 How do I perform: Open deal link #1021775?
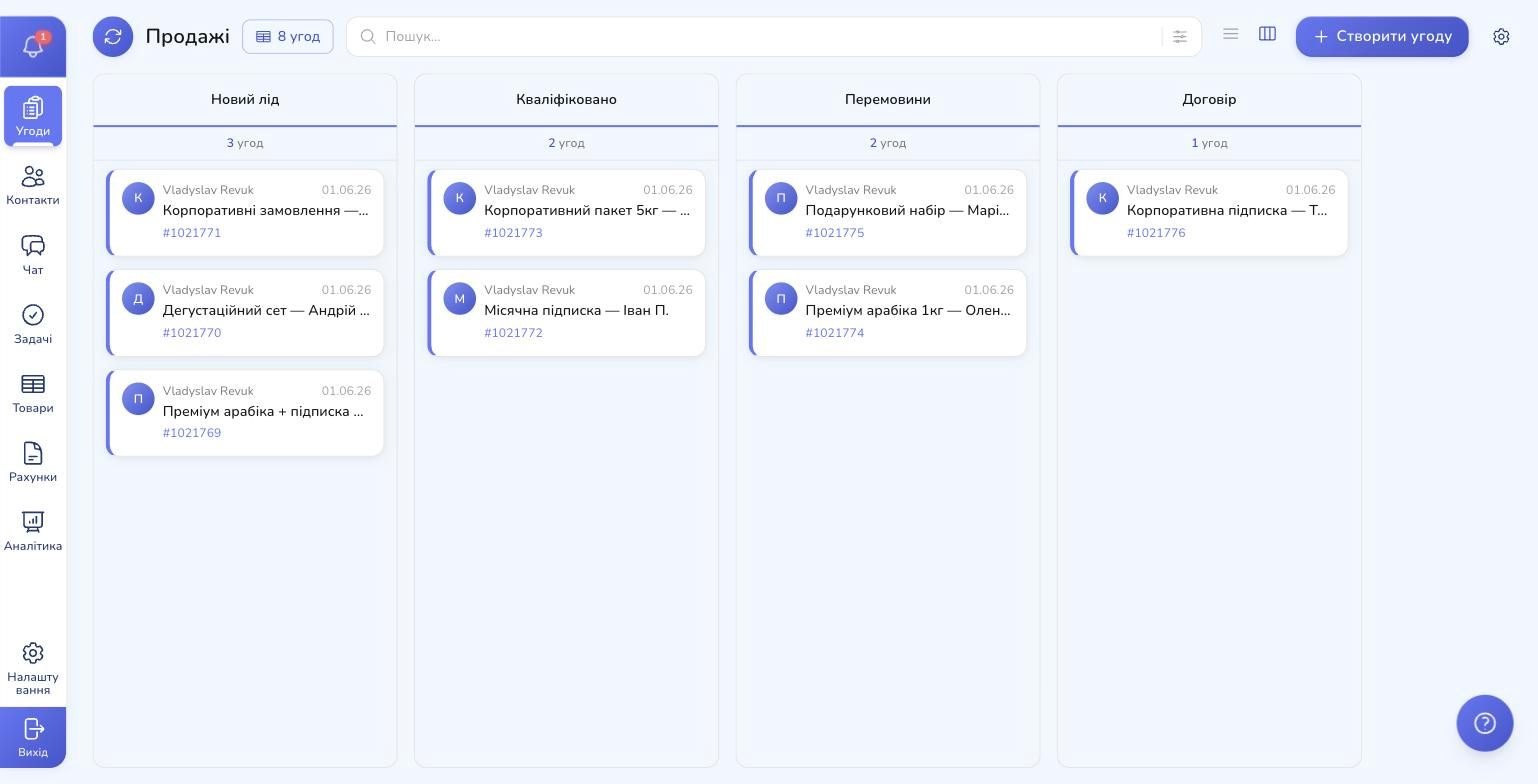point(835,233)
